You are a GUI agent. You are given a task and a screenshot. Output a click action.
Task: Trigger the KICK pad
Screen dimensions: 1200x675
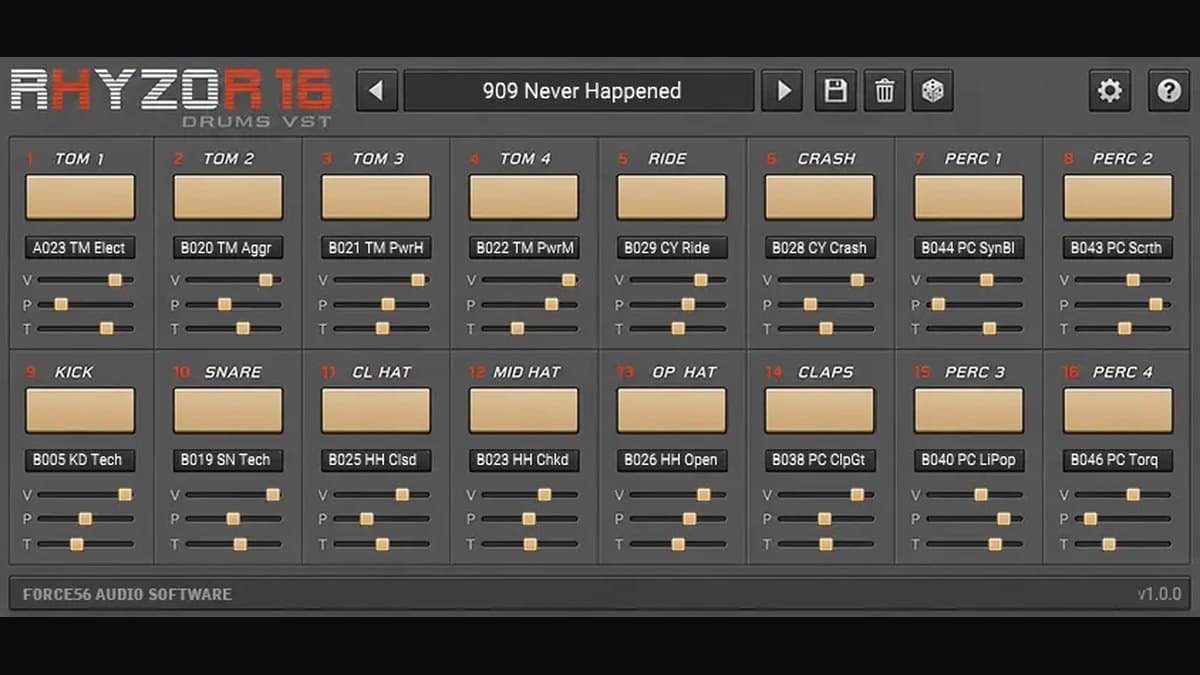80,410
